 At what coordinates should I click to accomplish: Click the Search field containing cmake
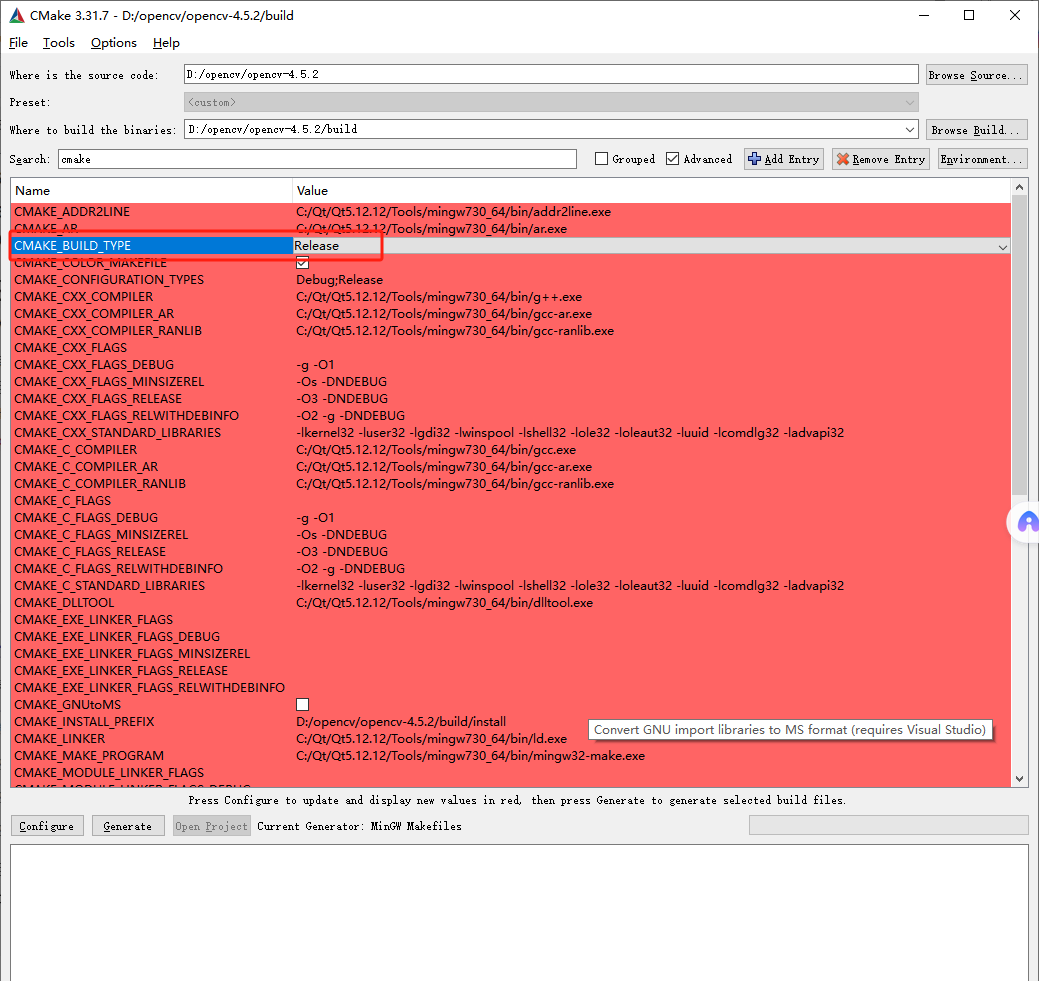pyautogui.click(x=317, y=159)
